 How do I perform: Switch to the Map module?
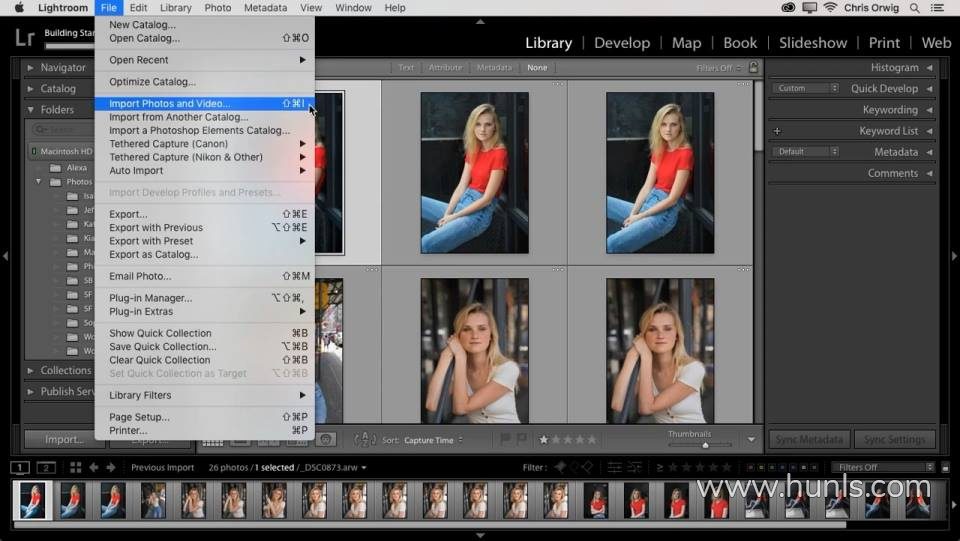(686, 43)
